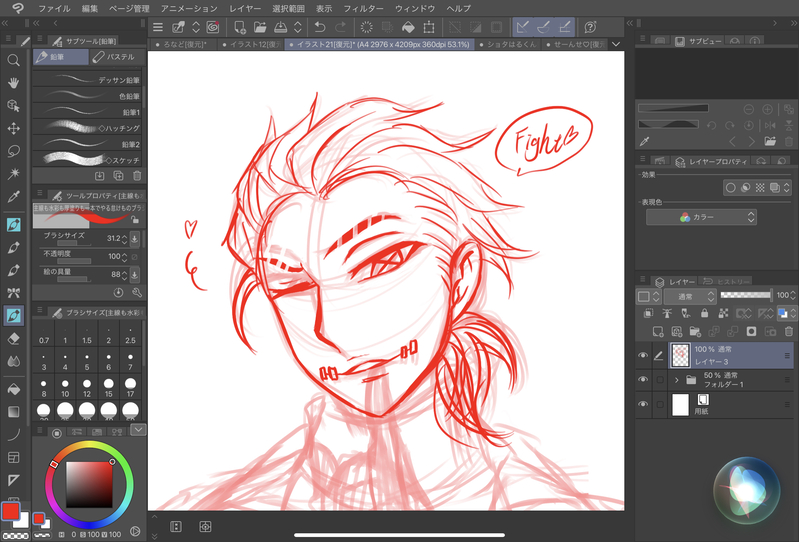
Task: Toggle visibility of 用紙 layer
Action: coord(643,404)
